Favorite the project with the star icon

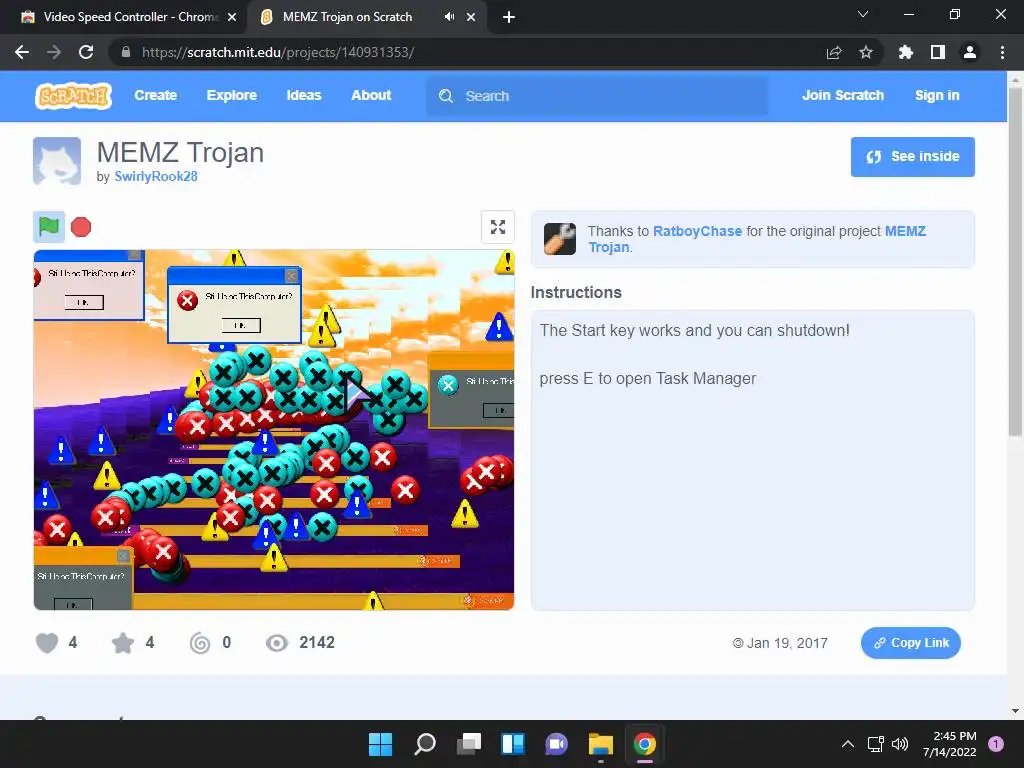(x=123, y=643)
